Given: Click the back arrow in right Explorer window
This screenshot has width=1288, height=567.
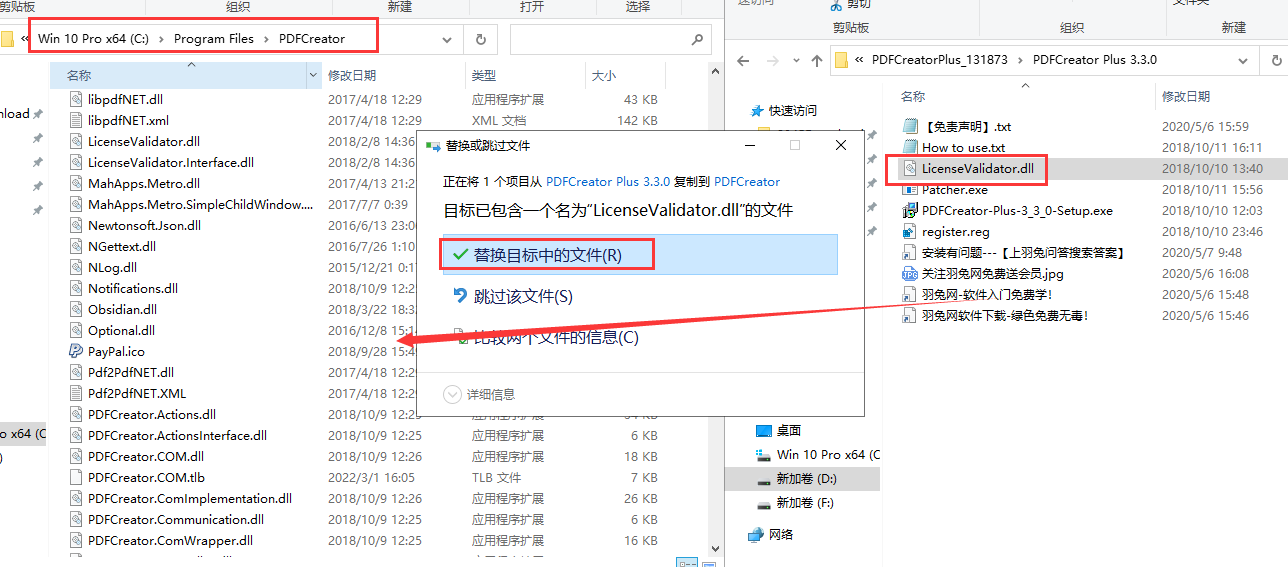Looking at the screenshot, I should [x=743, y=60].
